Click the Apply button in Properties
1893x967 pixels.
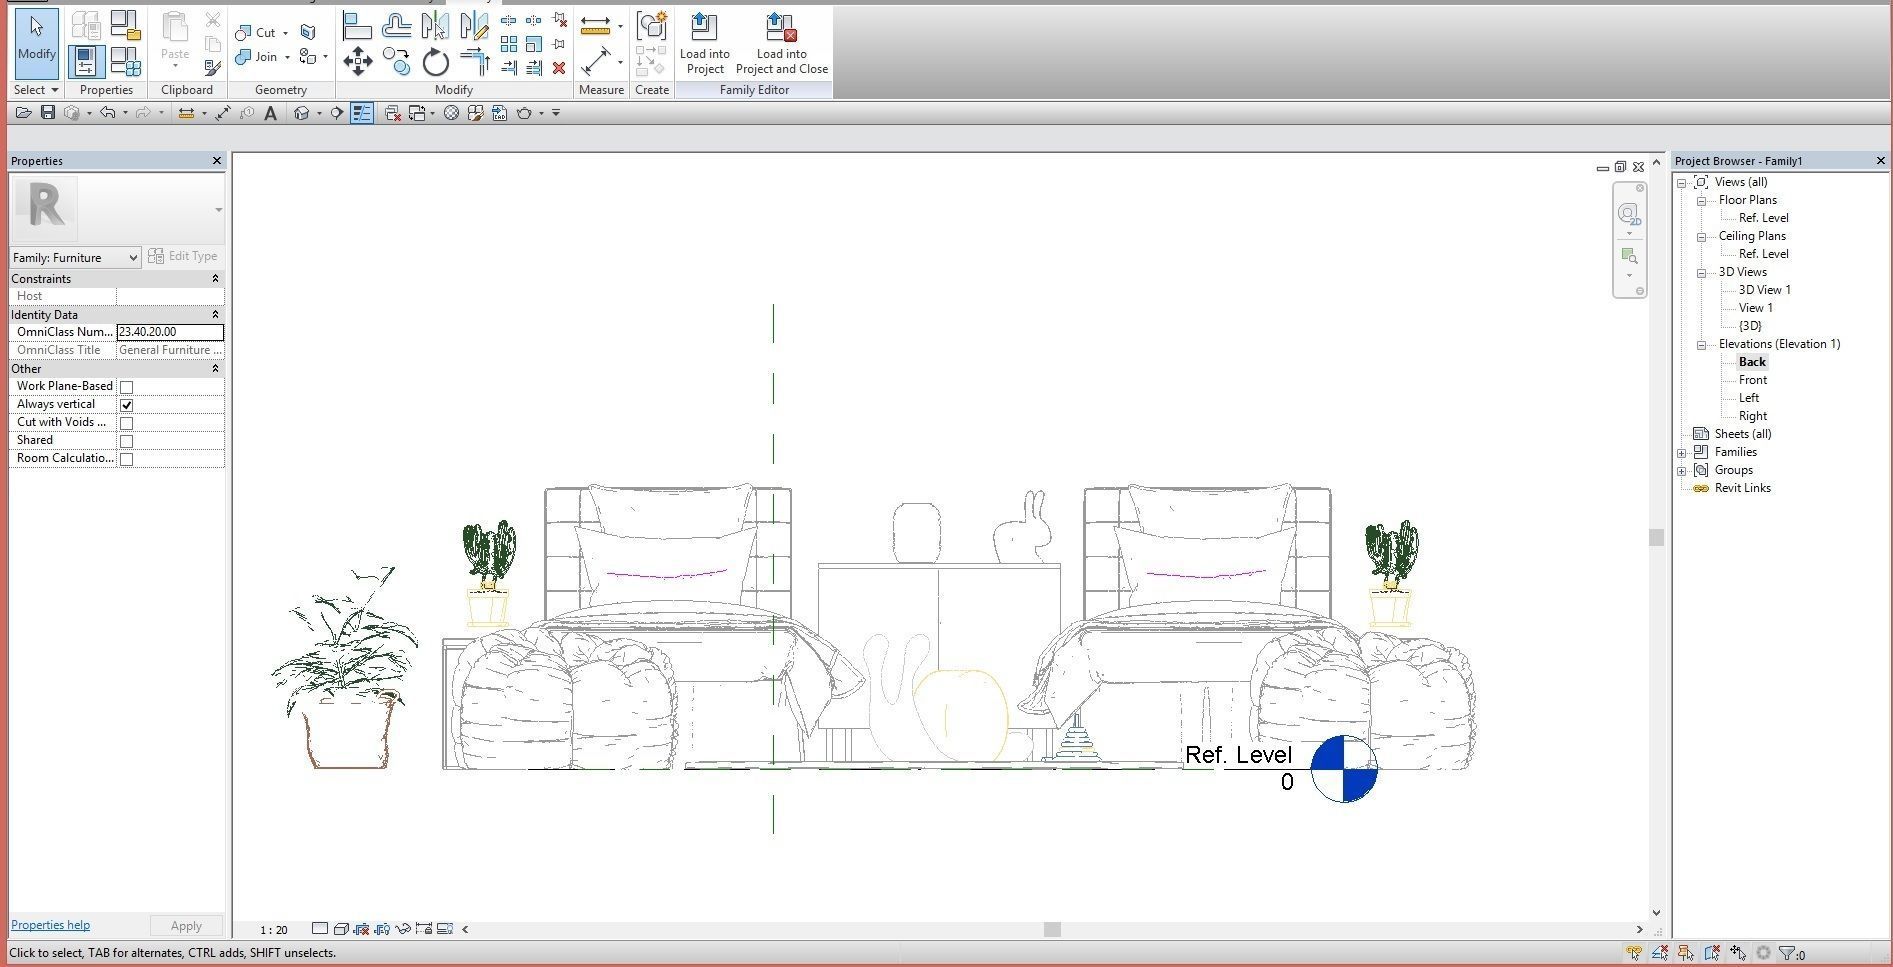tap(186, 926)
